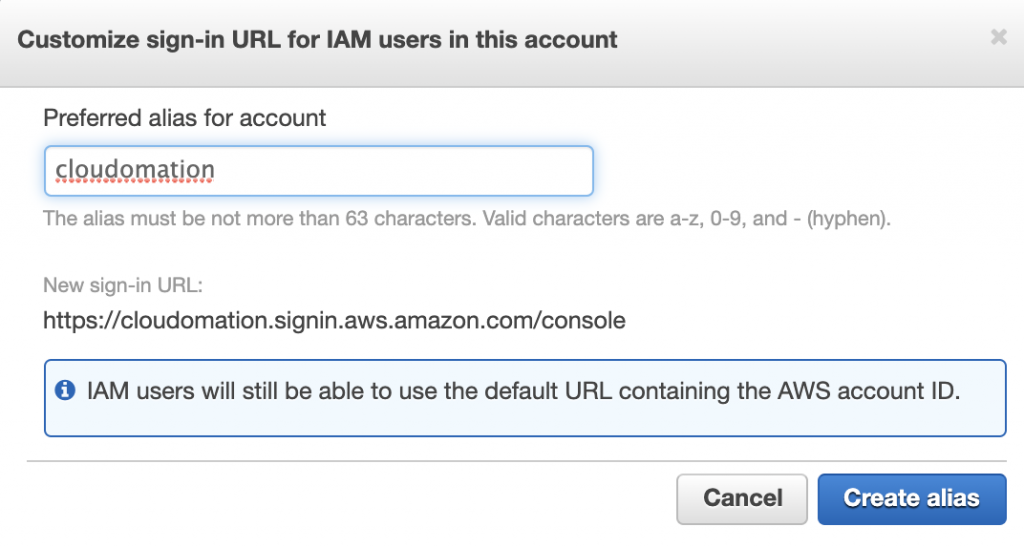The height and width of the screenshot is (548, 1024).
Task: Click the dialog title Customize sign-in URL
Action: pyautogui.click(x=318, y=41)
